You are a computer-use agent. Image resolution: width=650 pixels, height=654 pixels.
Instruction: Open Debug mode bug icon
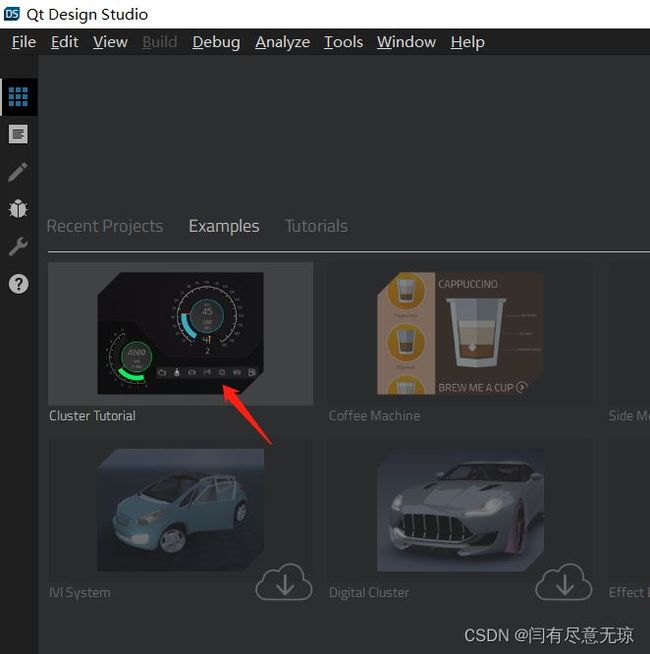18,209
